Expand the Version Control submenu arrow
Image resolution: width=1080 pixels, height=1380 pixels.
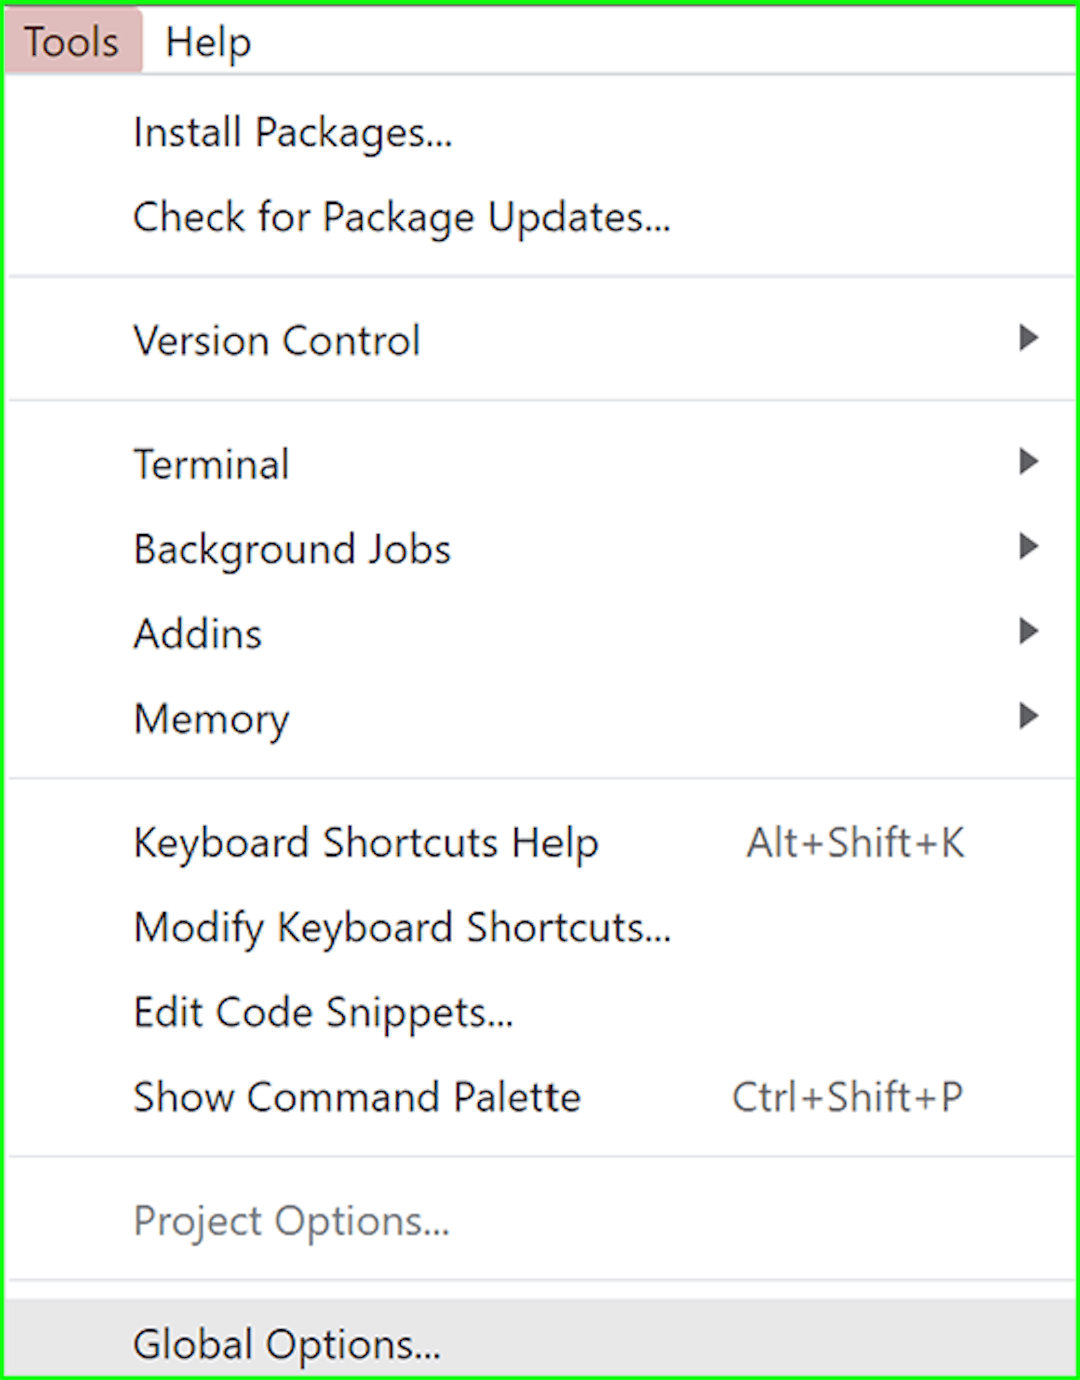click(x=1028, y=339)
